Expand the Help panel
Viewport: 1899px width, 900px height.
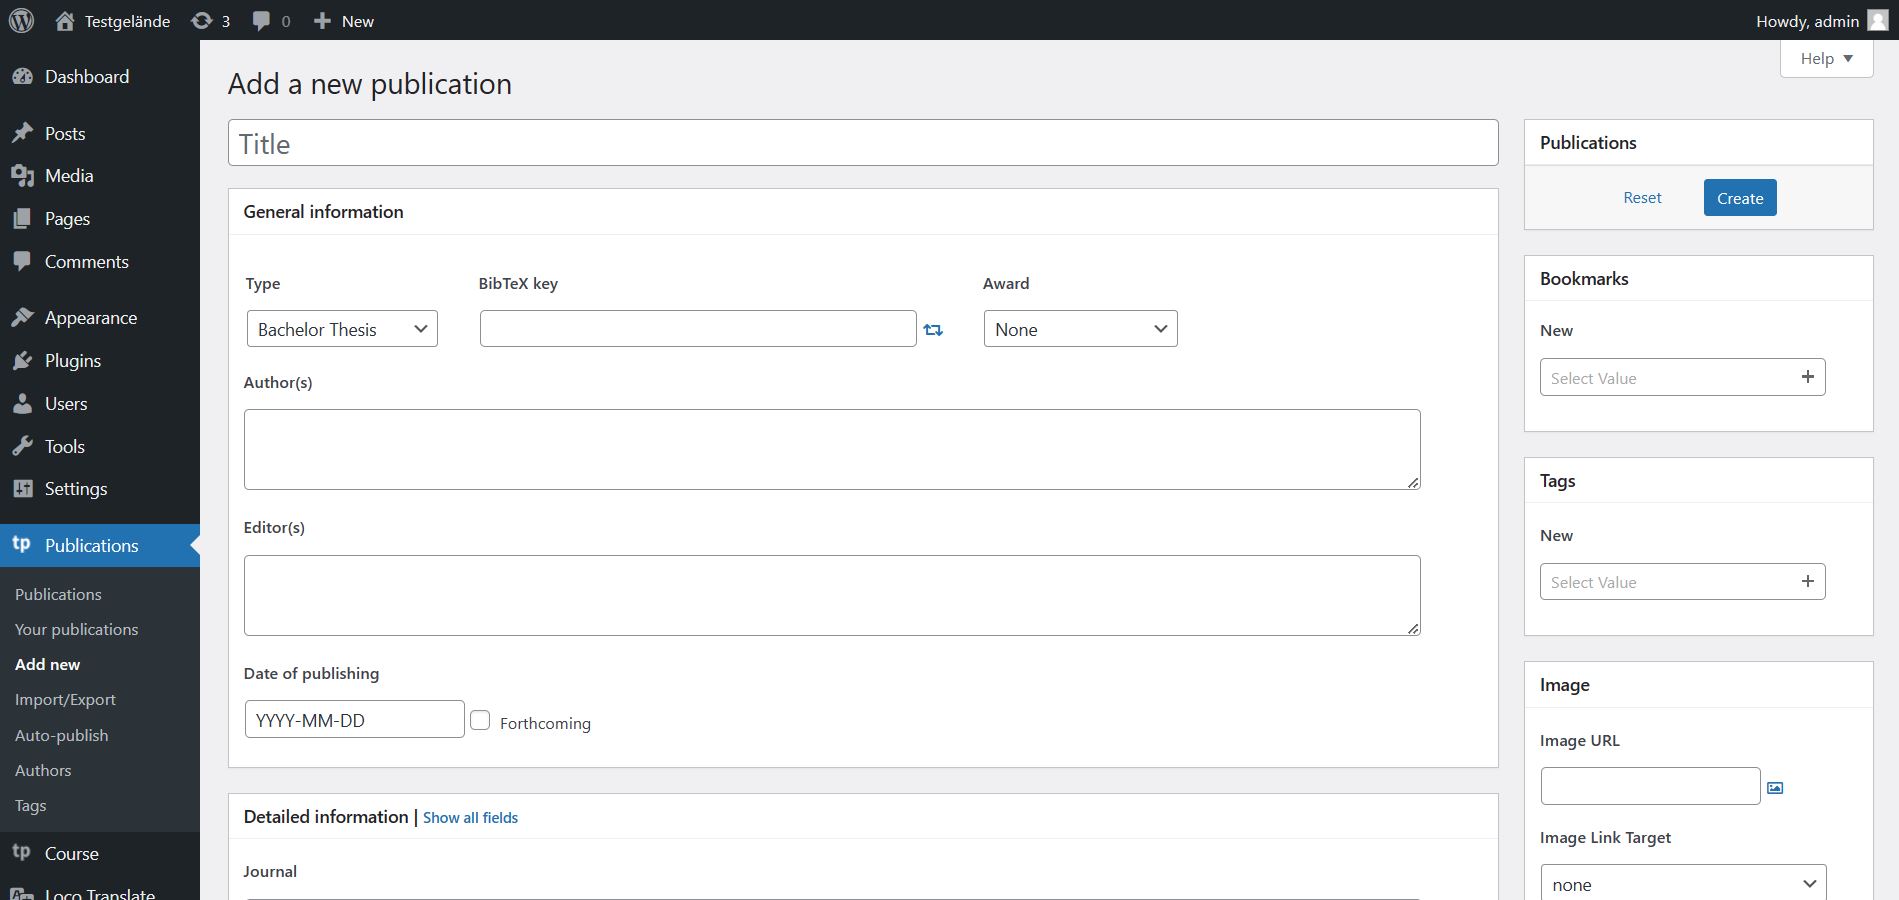click(x=1826, y=58)
